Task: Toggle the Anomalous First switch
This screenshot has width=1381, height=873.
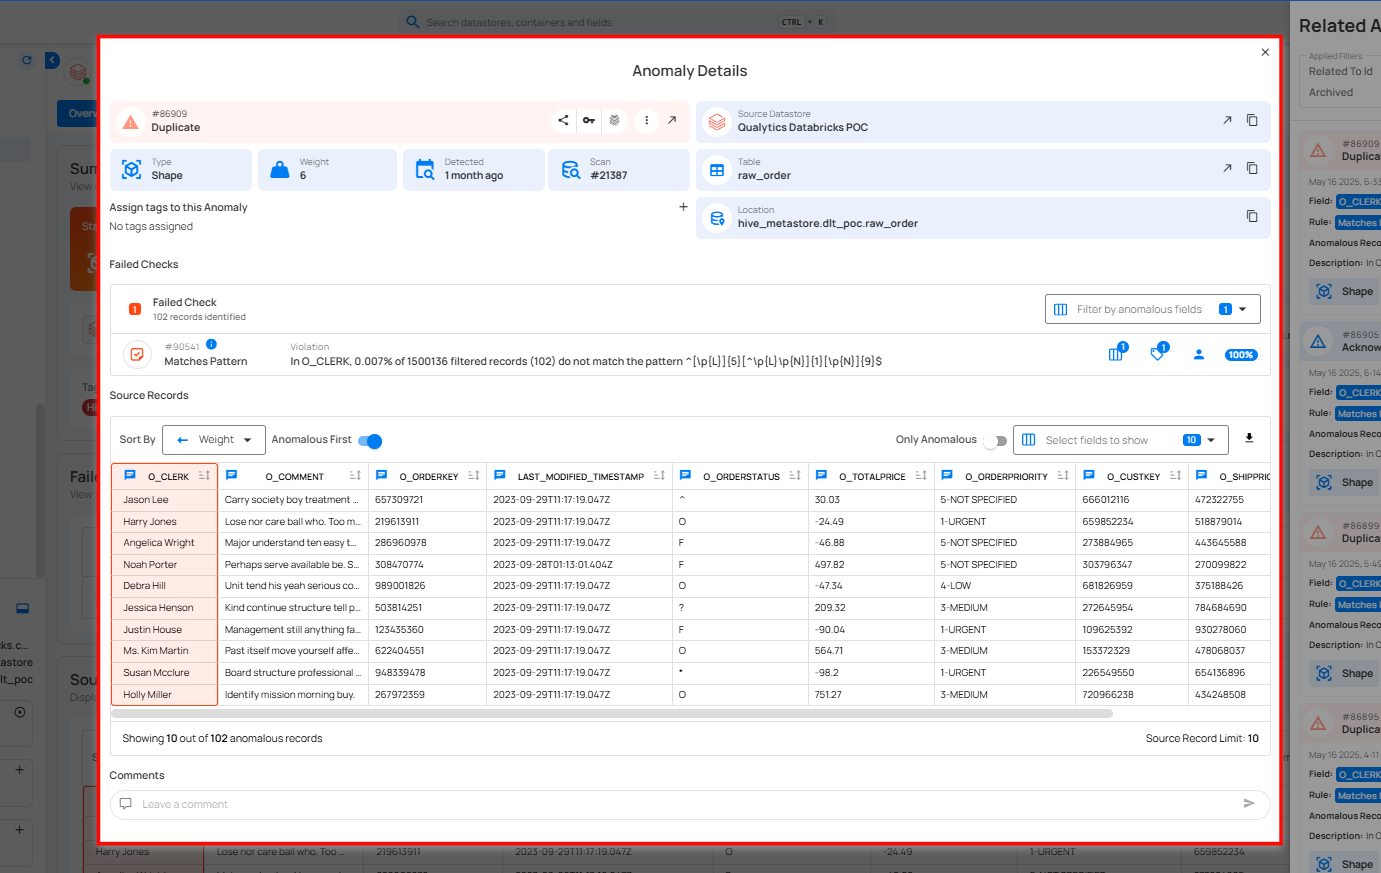Action: pos(370,441)
